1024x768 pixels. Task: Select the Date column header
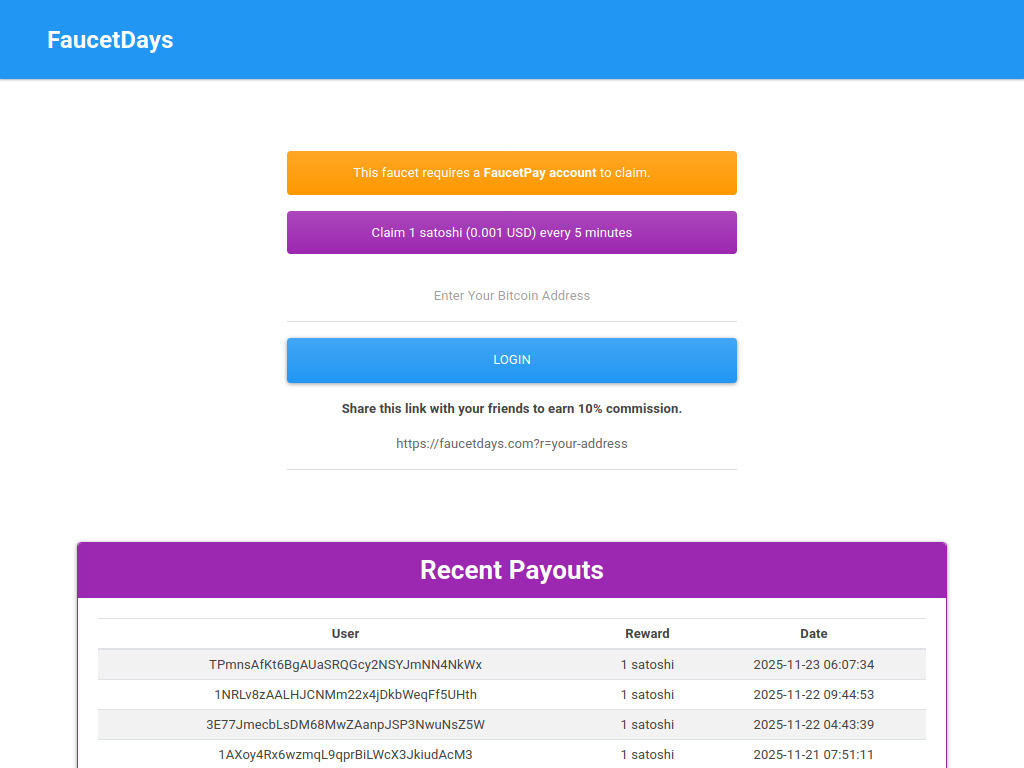[813, 633]
